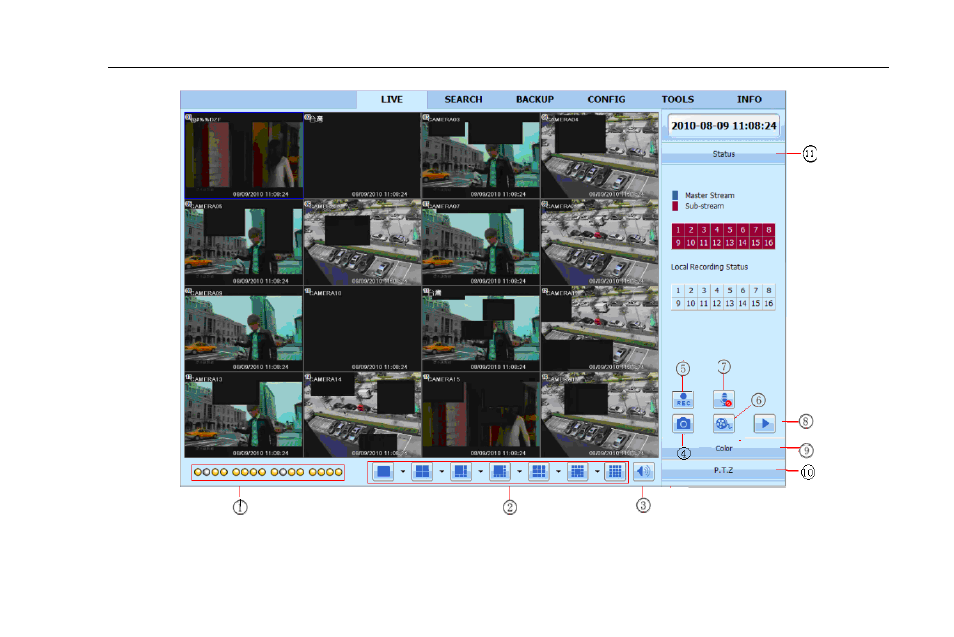Viewport: 954px width, 637px height.
Task: Open the SEARCH tab
Action: 463,100
